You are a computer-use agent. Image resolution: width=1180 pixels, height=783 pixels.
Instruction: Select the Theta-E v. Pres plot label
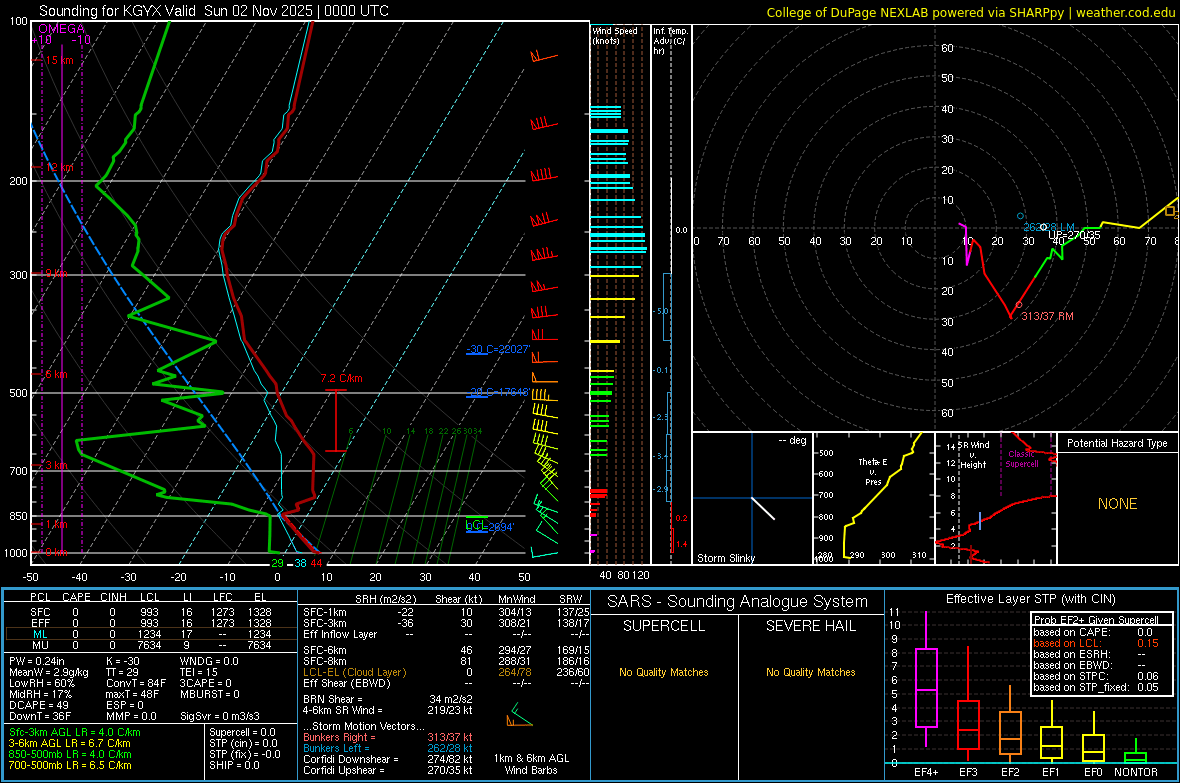[873, 471]
